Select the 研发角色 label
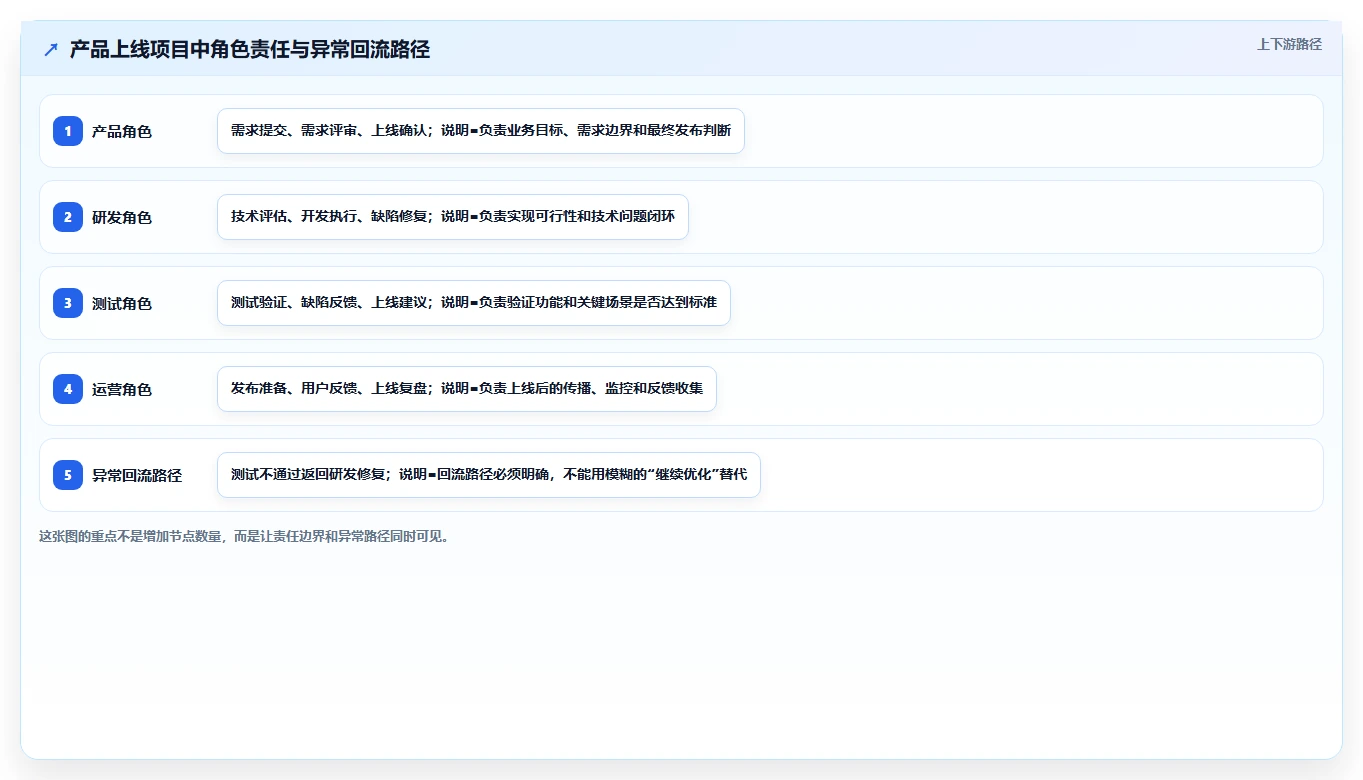The height and width of the screenshot is (780, 1363). point(122,217)
